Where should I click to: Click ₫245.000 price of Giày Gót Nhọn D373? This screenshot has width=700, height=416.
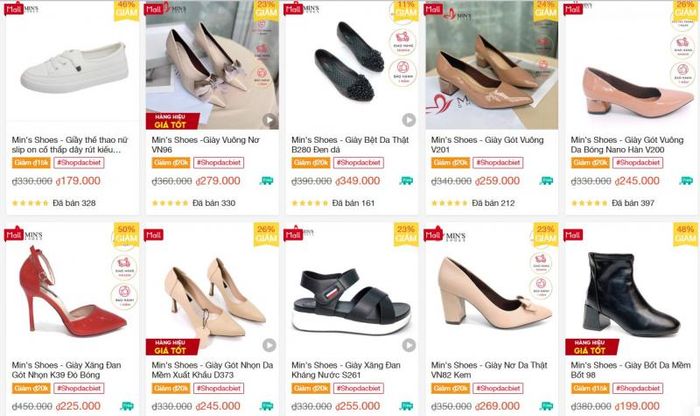tap(219, 406)
